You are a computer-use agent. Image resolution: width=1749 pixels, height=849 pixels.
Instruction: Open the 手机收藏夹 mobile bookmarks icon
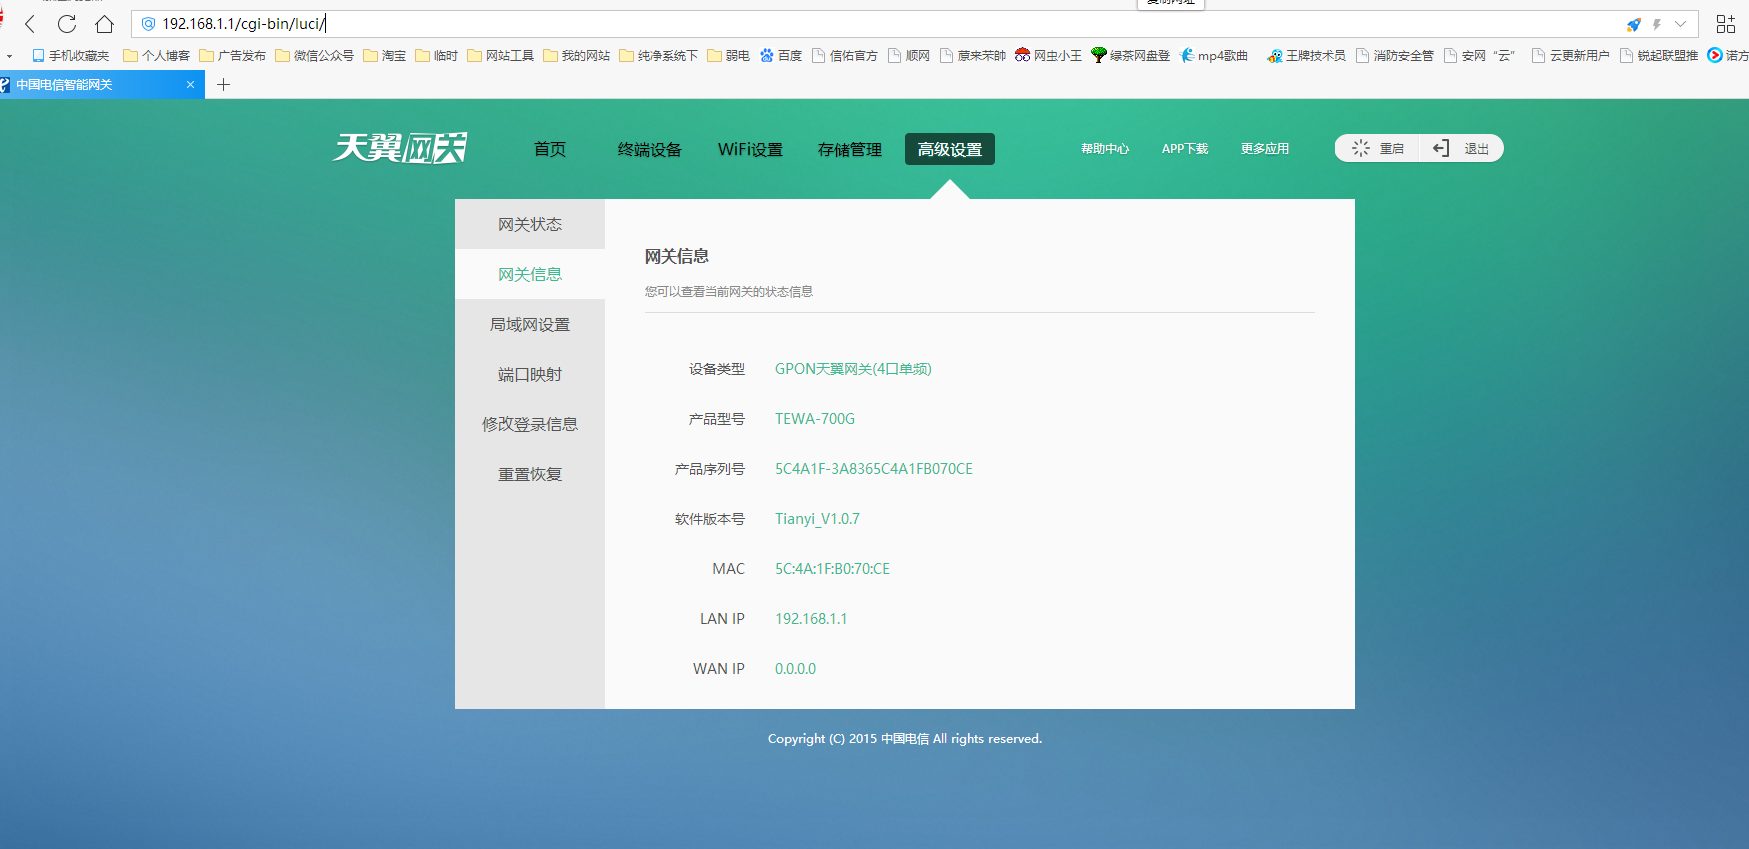click(x=71, y=56)
